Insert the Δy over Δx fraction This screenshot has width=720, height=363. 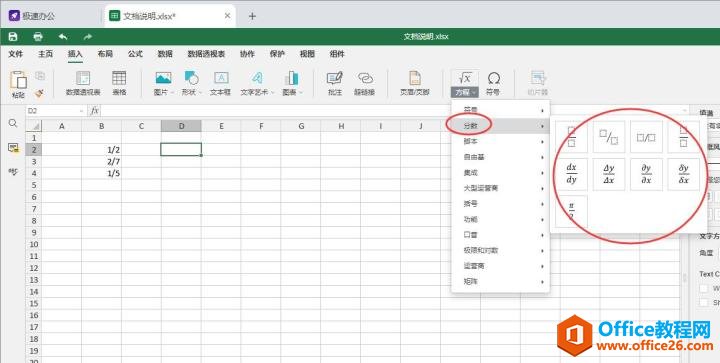tap(609, 174)
